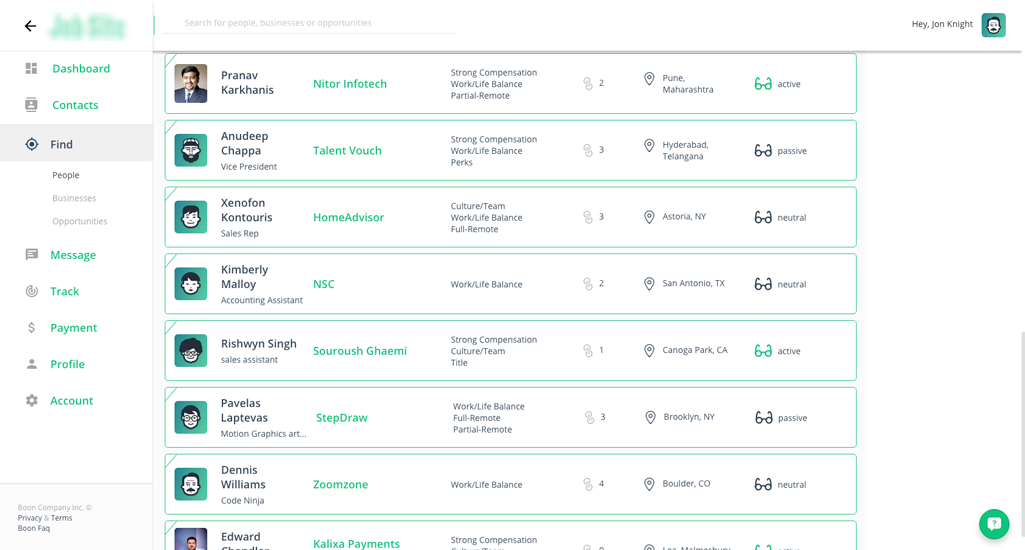Click the connections link icon for Rishwyn Singh
1025x550 pixels.
click(x=588, y=351)
